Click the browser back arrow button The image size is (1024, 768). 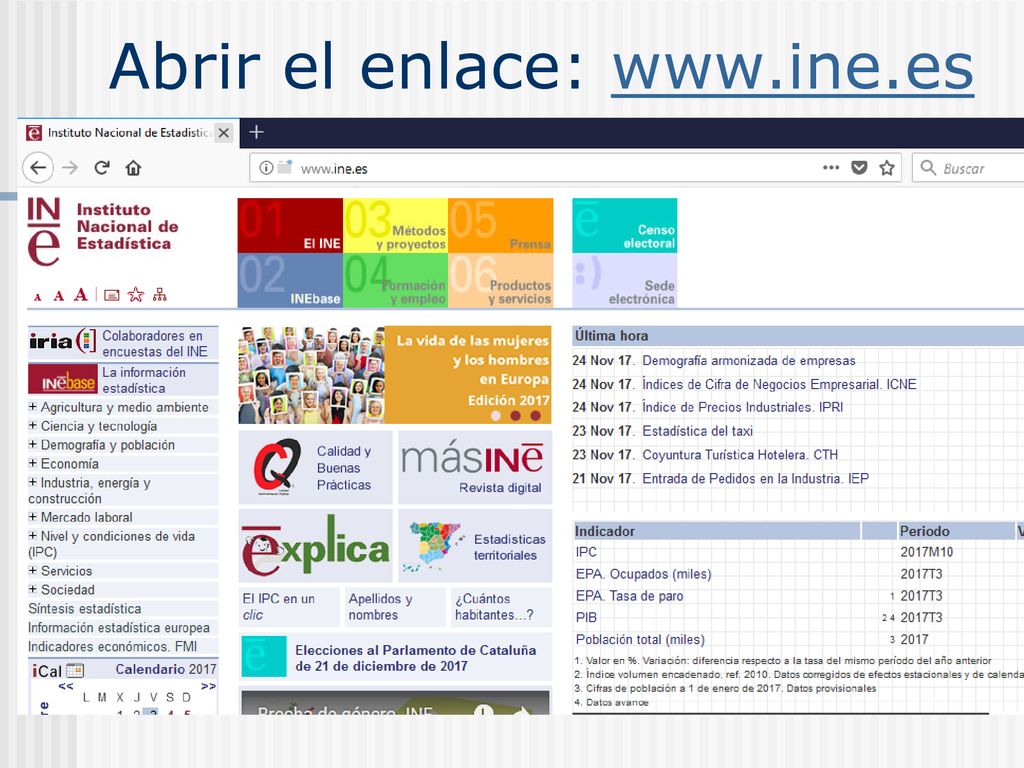pyautogui.click(x=38, y=168)
